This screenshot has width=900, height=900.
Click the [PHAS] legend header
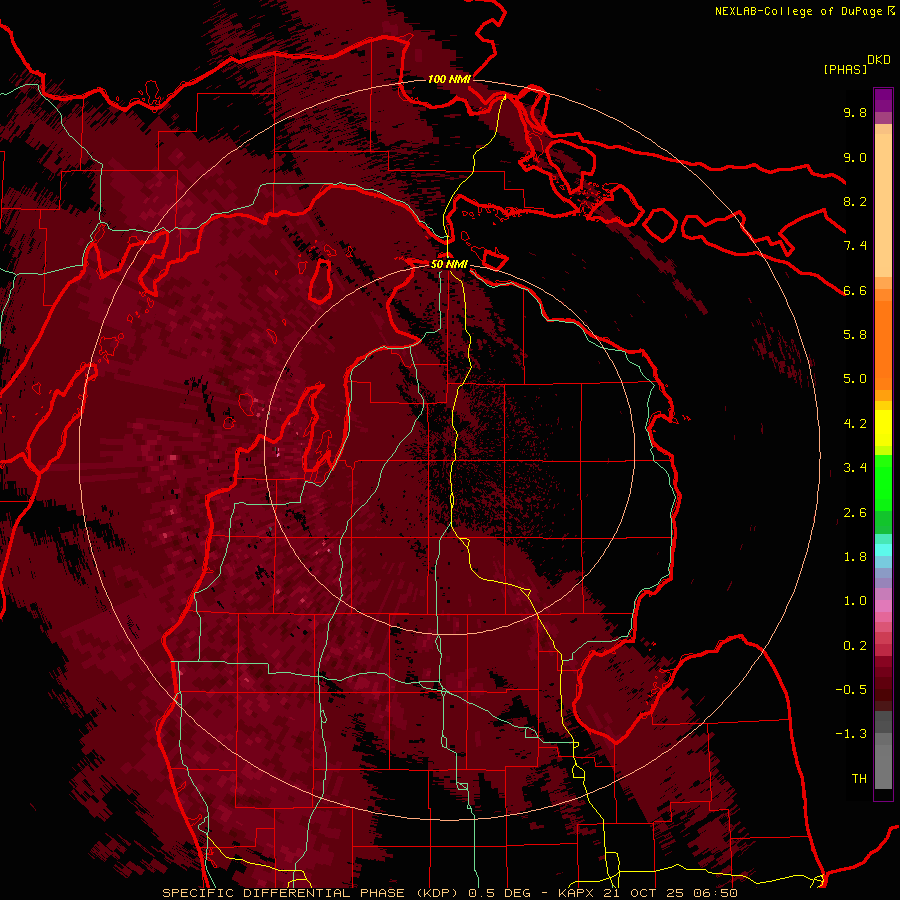tap(845, 70)
